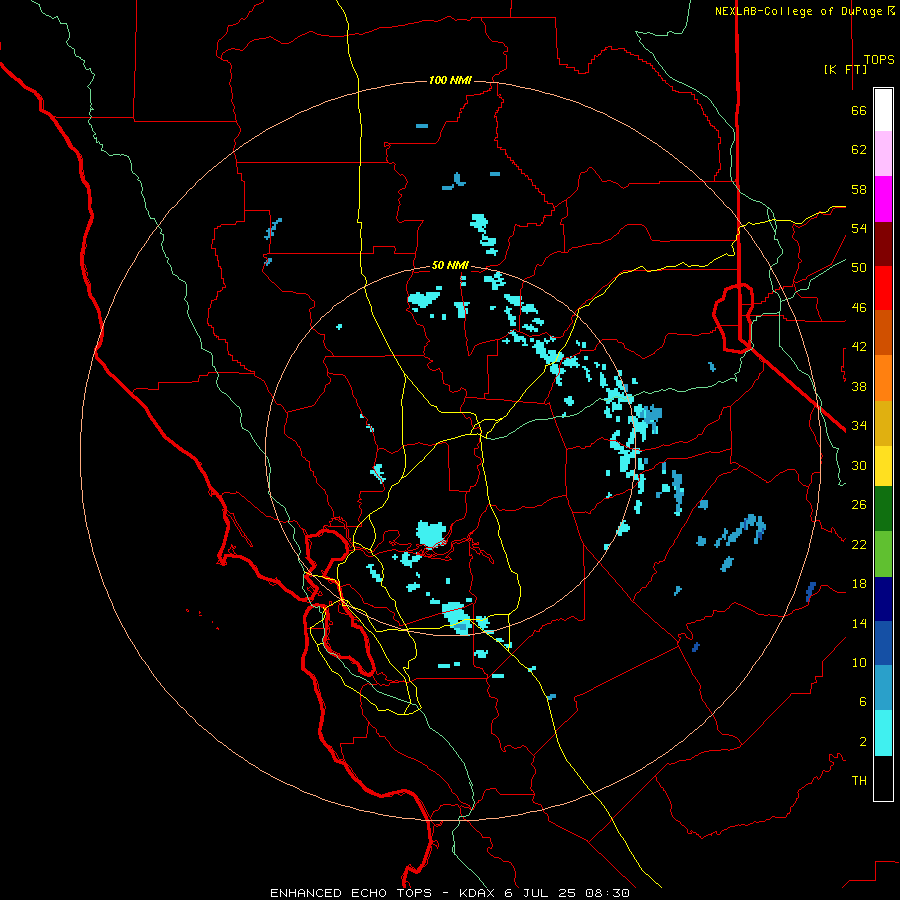This screenshot has width=900, height=900.
Task: Click the magenta 58 K FT legend swatch
Action: (x=883, y=199)
